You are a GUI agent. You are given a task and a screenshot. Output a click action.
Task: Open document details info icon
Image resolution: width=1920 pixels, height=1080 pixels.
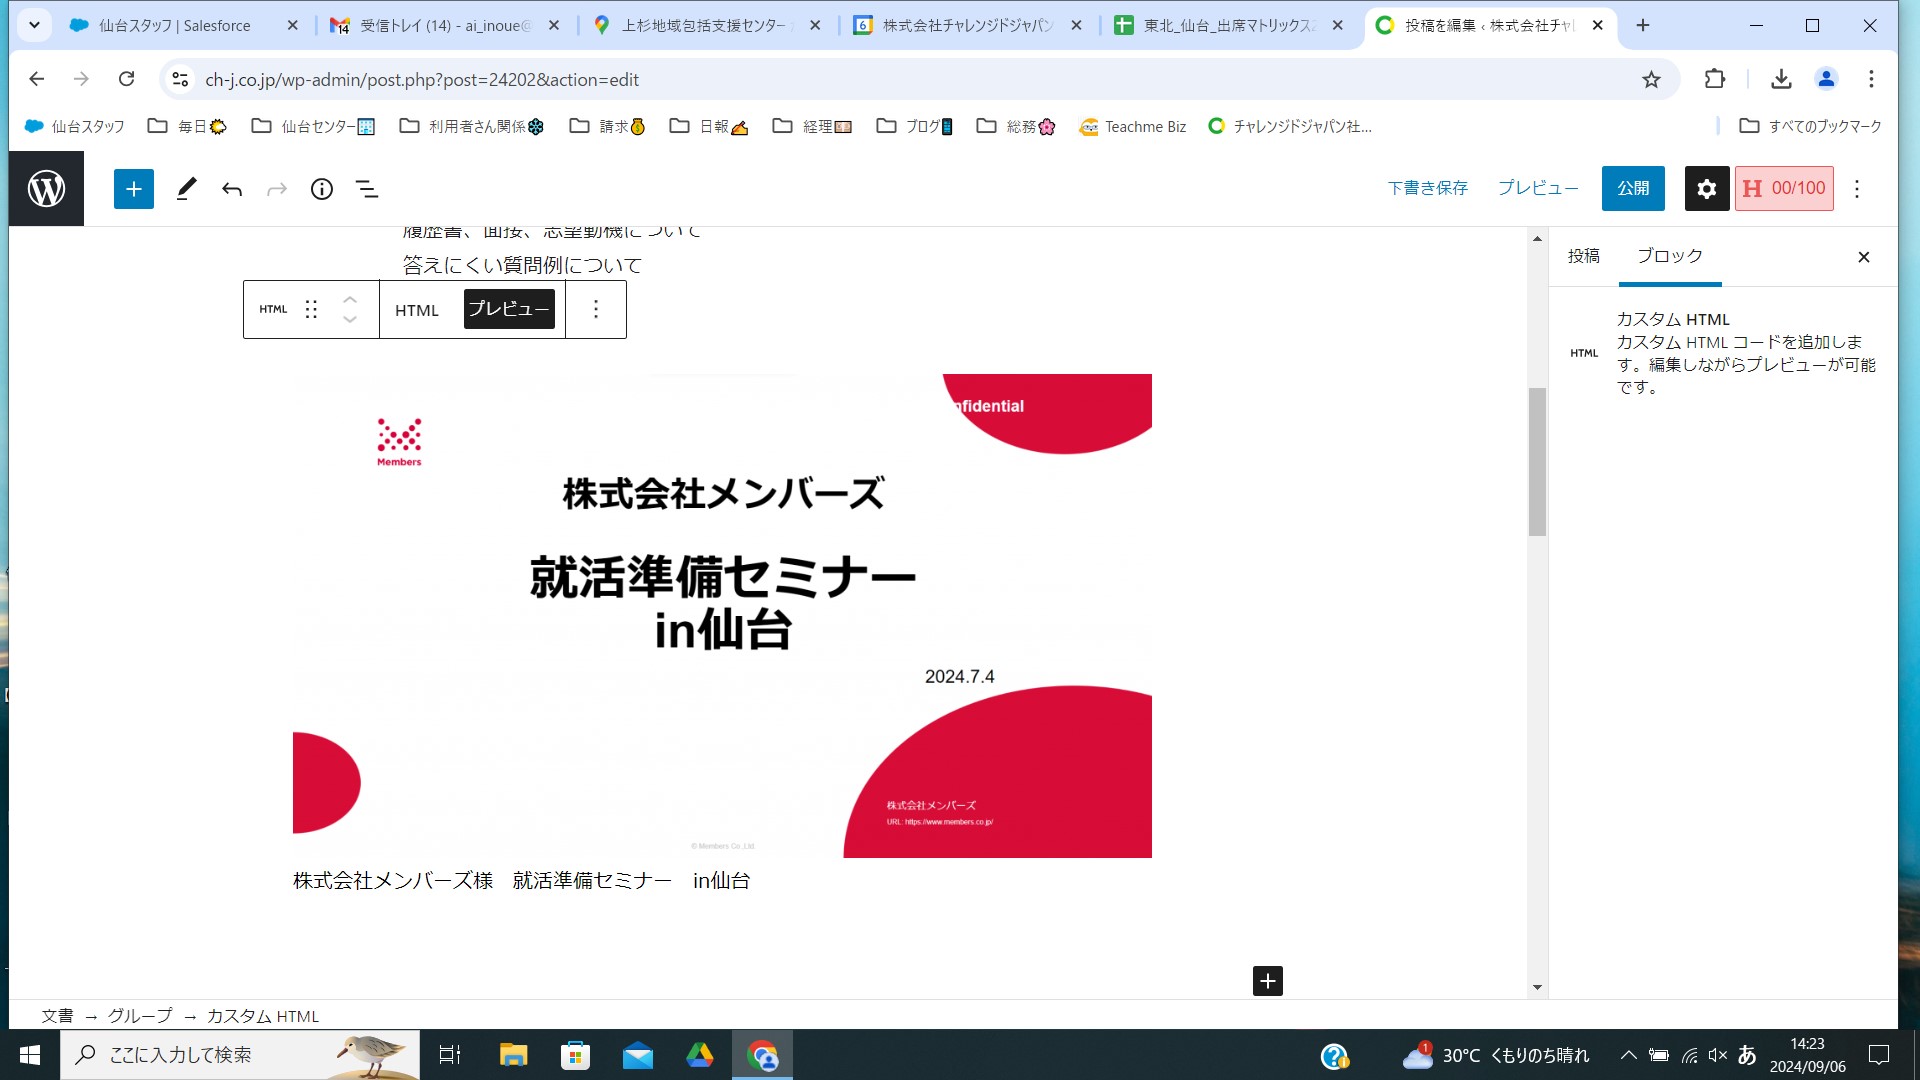tap(322, 189)
